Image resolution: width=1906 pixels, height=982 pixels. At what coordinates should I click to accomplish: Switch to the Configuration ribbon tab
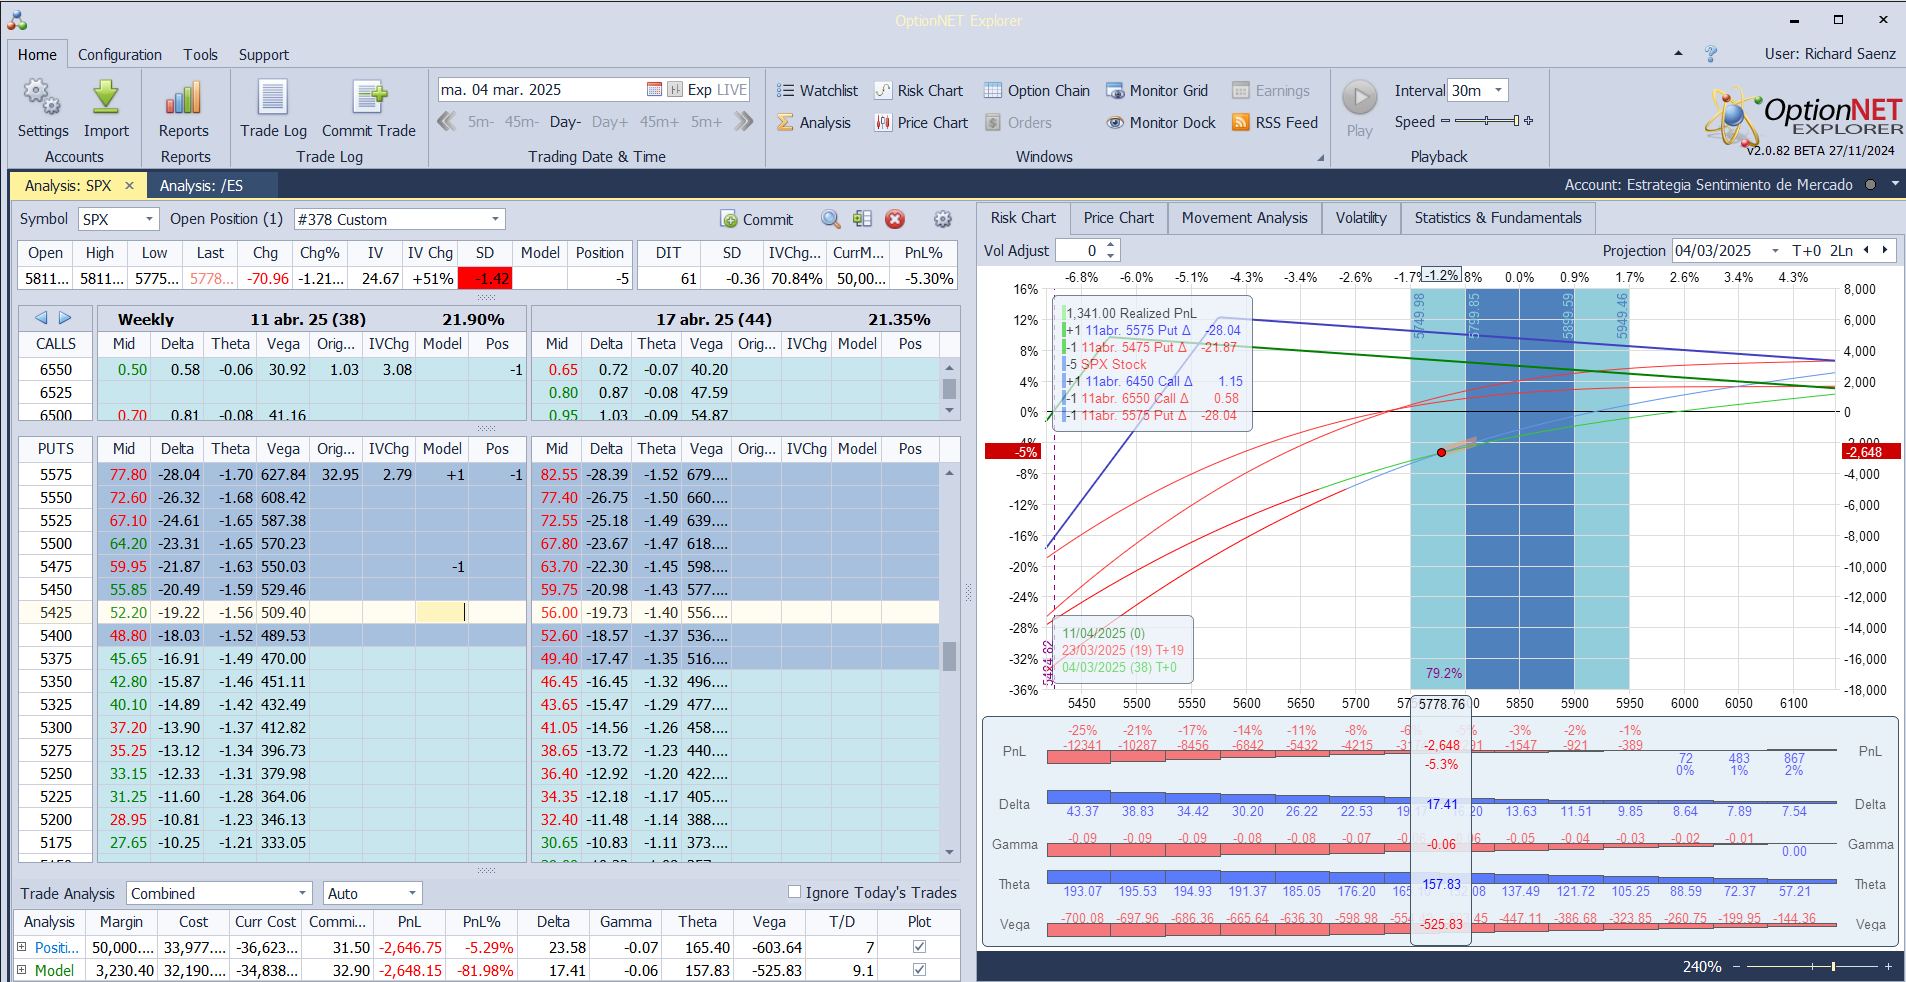(x=120, y=55)
